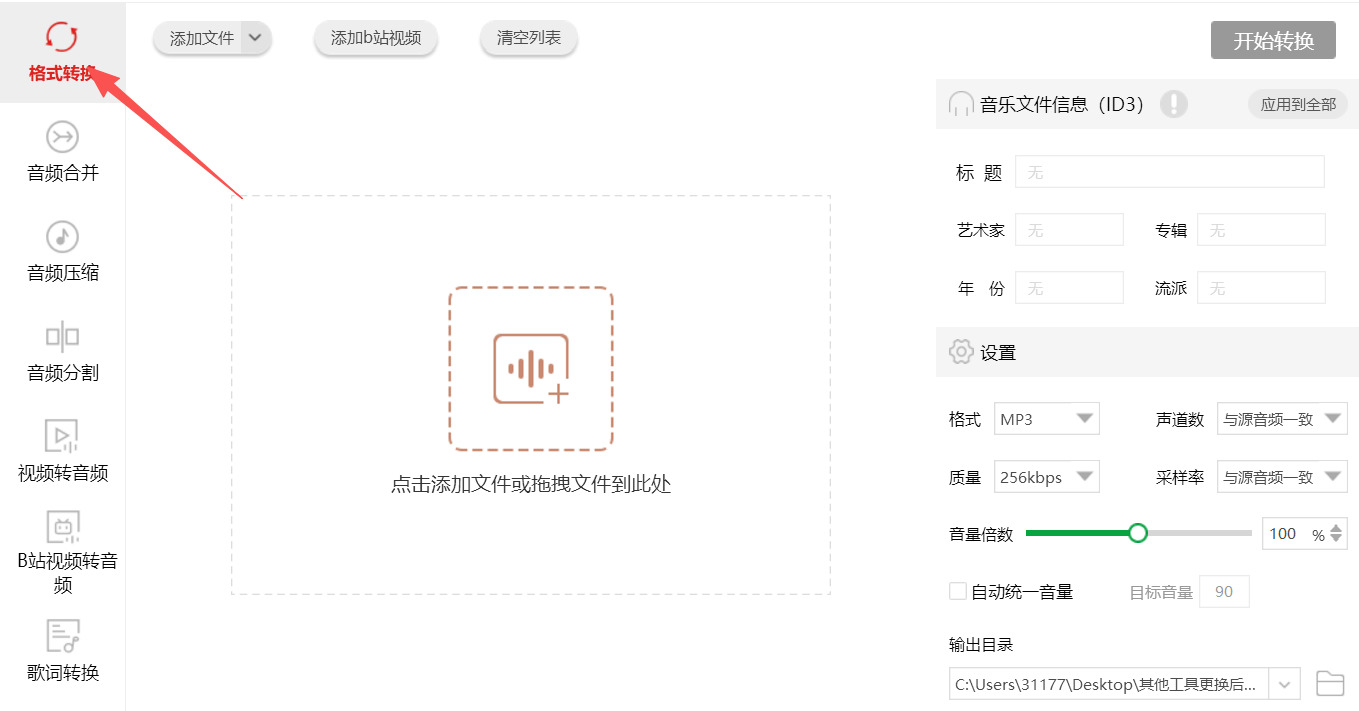Click the 年份 input field
Screen dimensions: 1359x711
[1069, 288]
